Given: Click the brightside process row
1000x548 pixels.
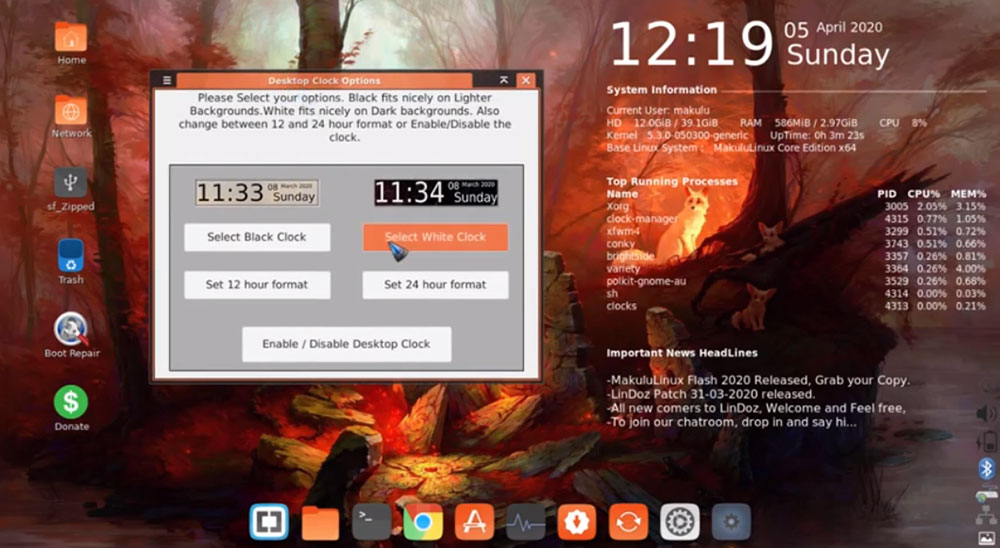Looking at the screenshot, I should click(x=796, y=256).
